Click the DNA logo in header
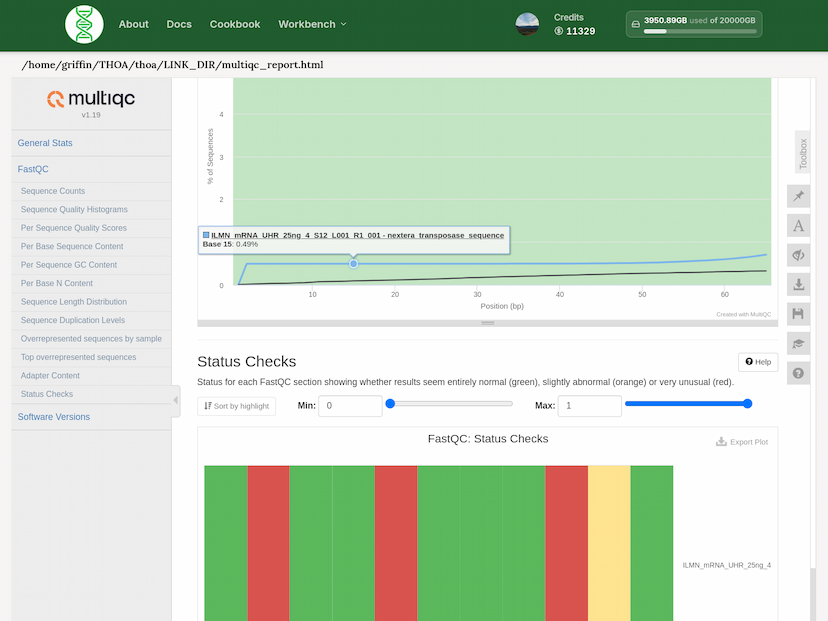This screenshot has width=828, height=621. 84,24
